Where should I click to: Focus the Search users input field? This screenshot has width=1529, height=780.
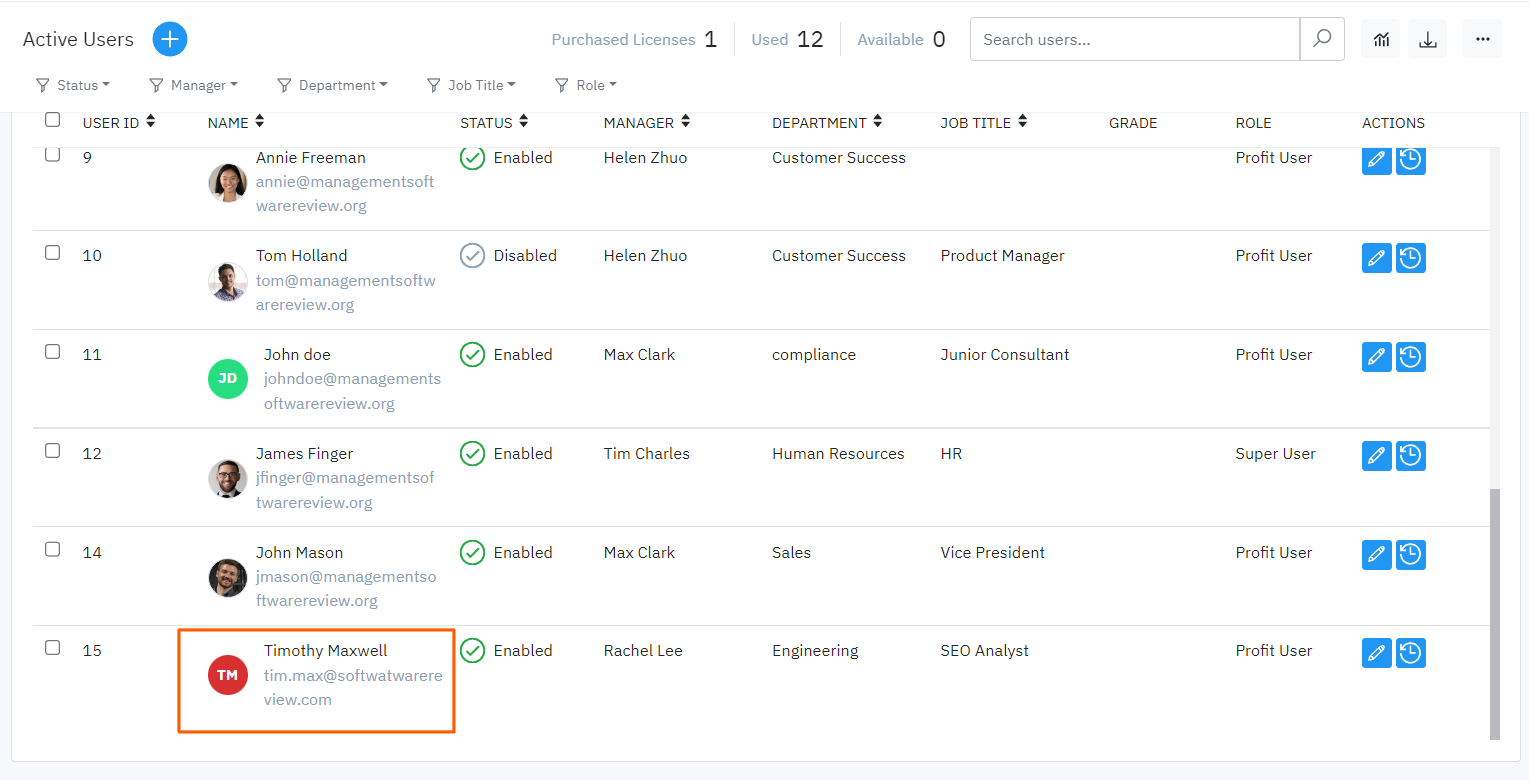[x=1135, y=39]
